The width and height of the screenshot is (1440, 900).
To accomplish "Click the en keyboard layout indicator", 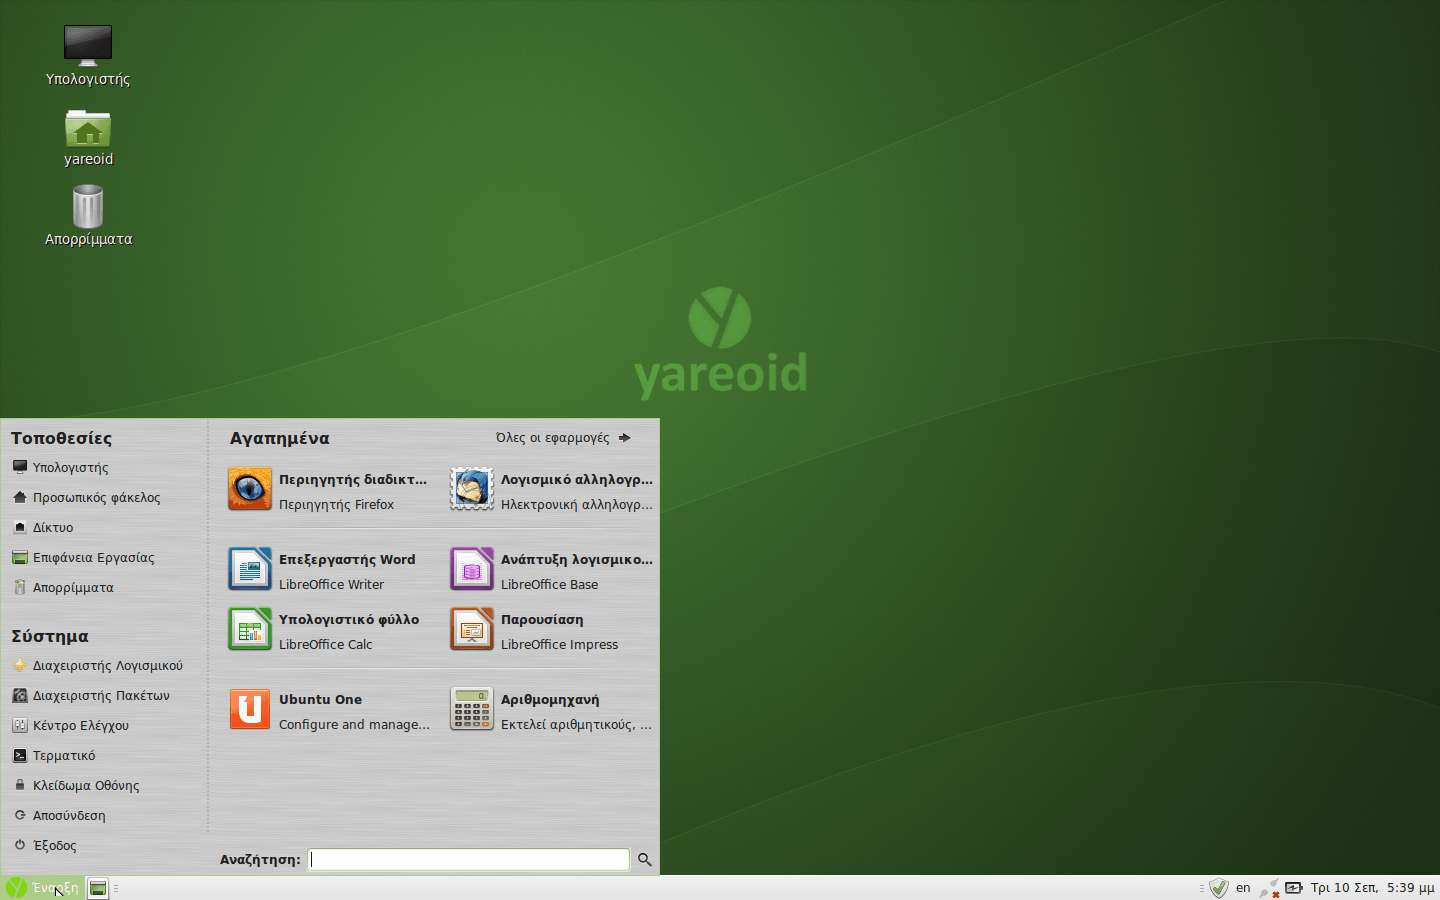I will pos(1243,888).
